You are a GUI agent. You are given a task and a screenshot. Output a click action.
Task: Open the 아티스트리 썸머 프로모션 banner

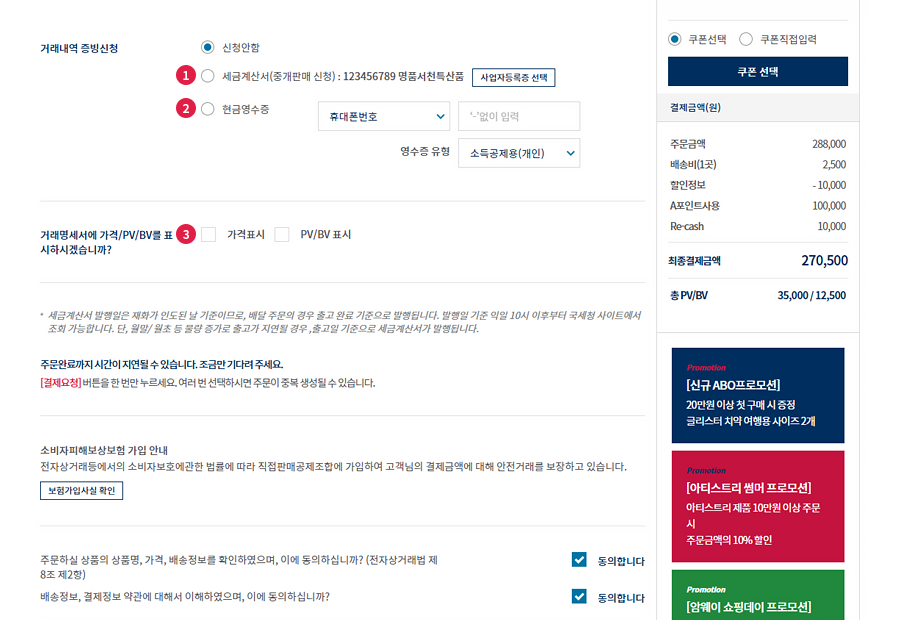pos(758,506)
